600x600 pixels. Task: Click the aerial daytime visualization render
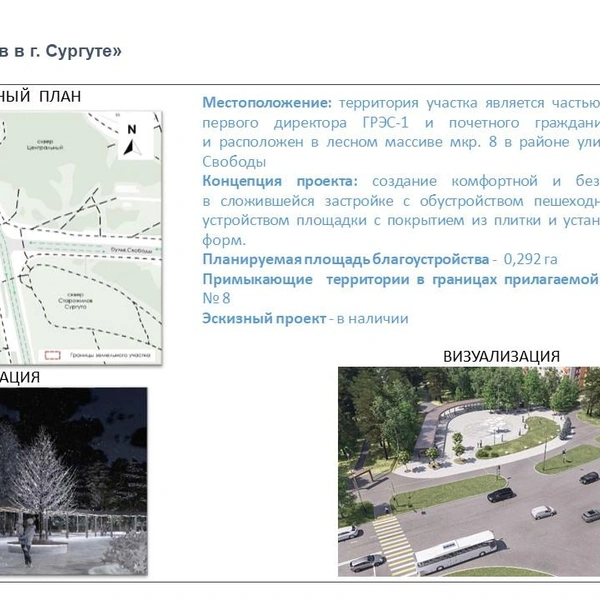pyautogui.click(x=469, y=471)
